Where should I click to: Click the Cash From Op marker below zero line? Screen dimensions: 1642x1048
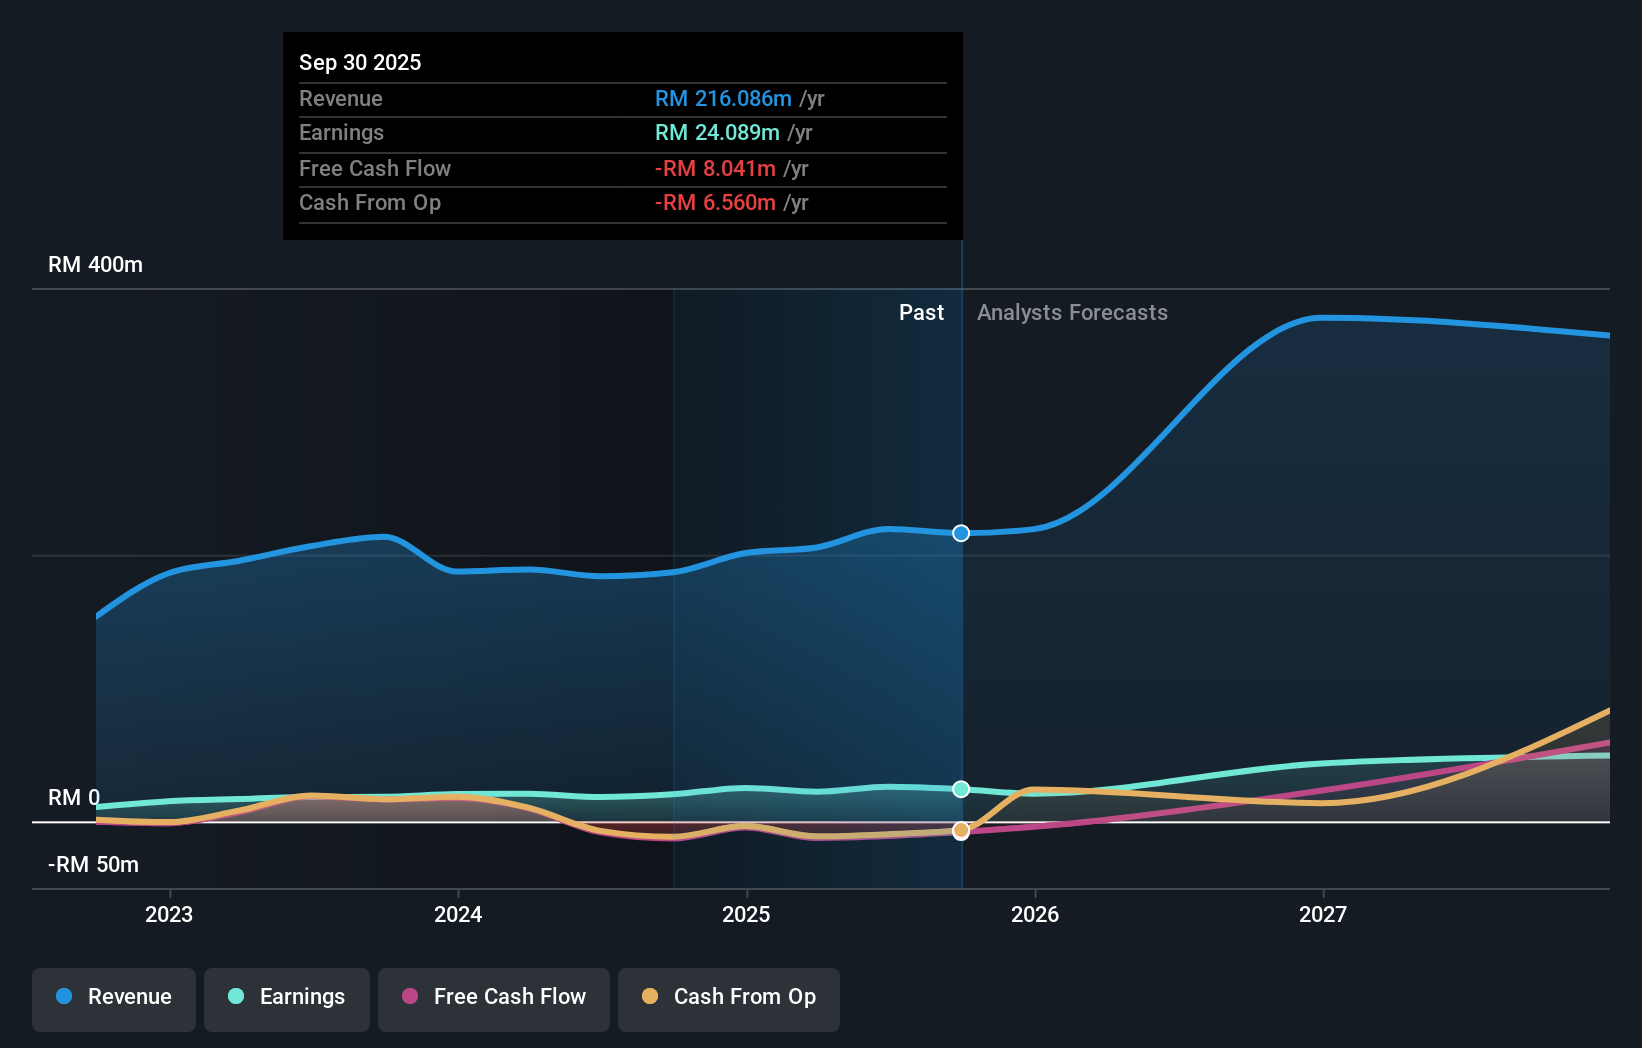961,830
